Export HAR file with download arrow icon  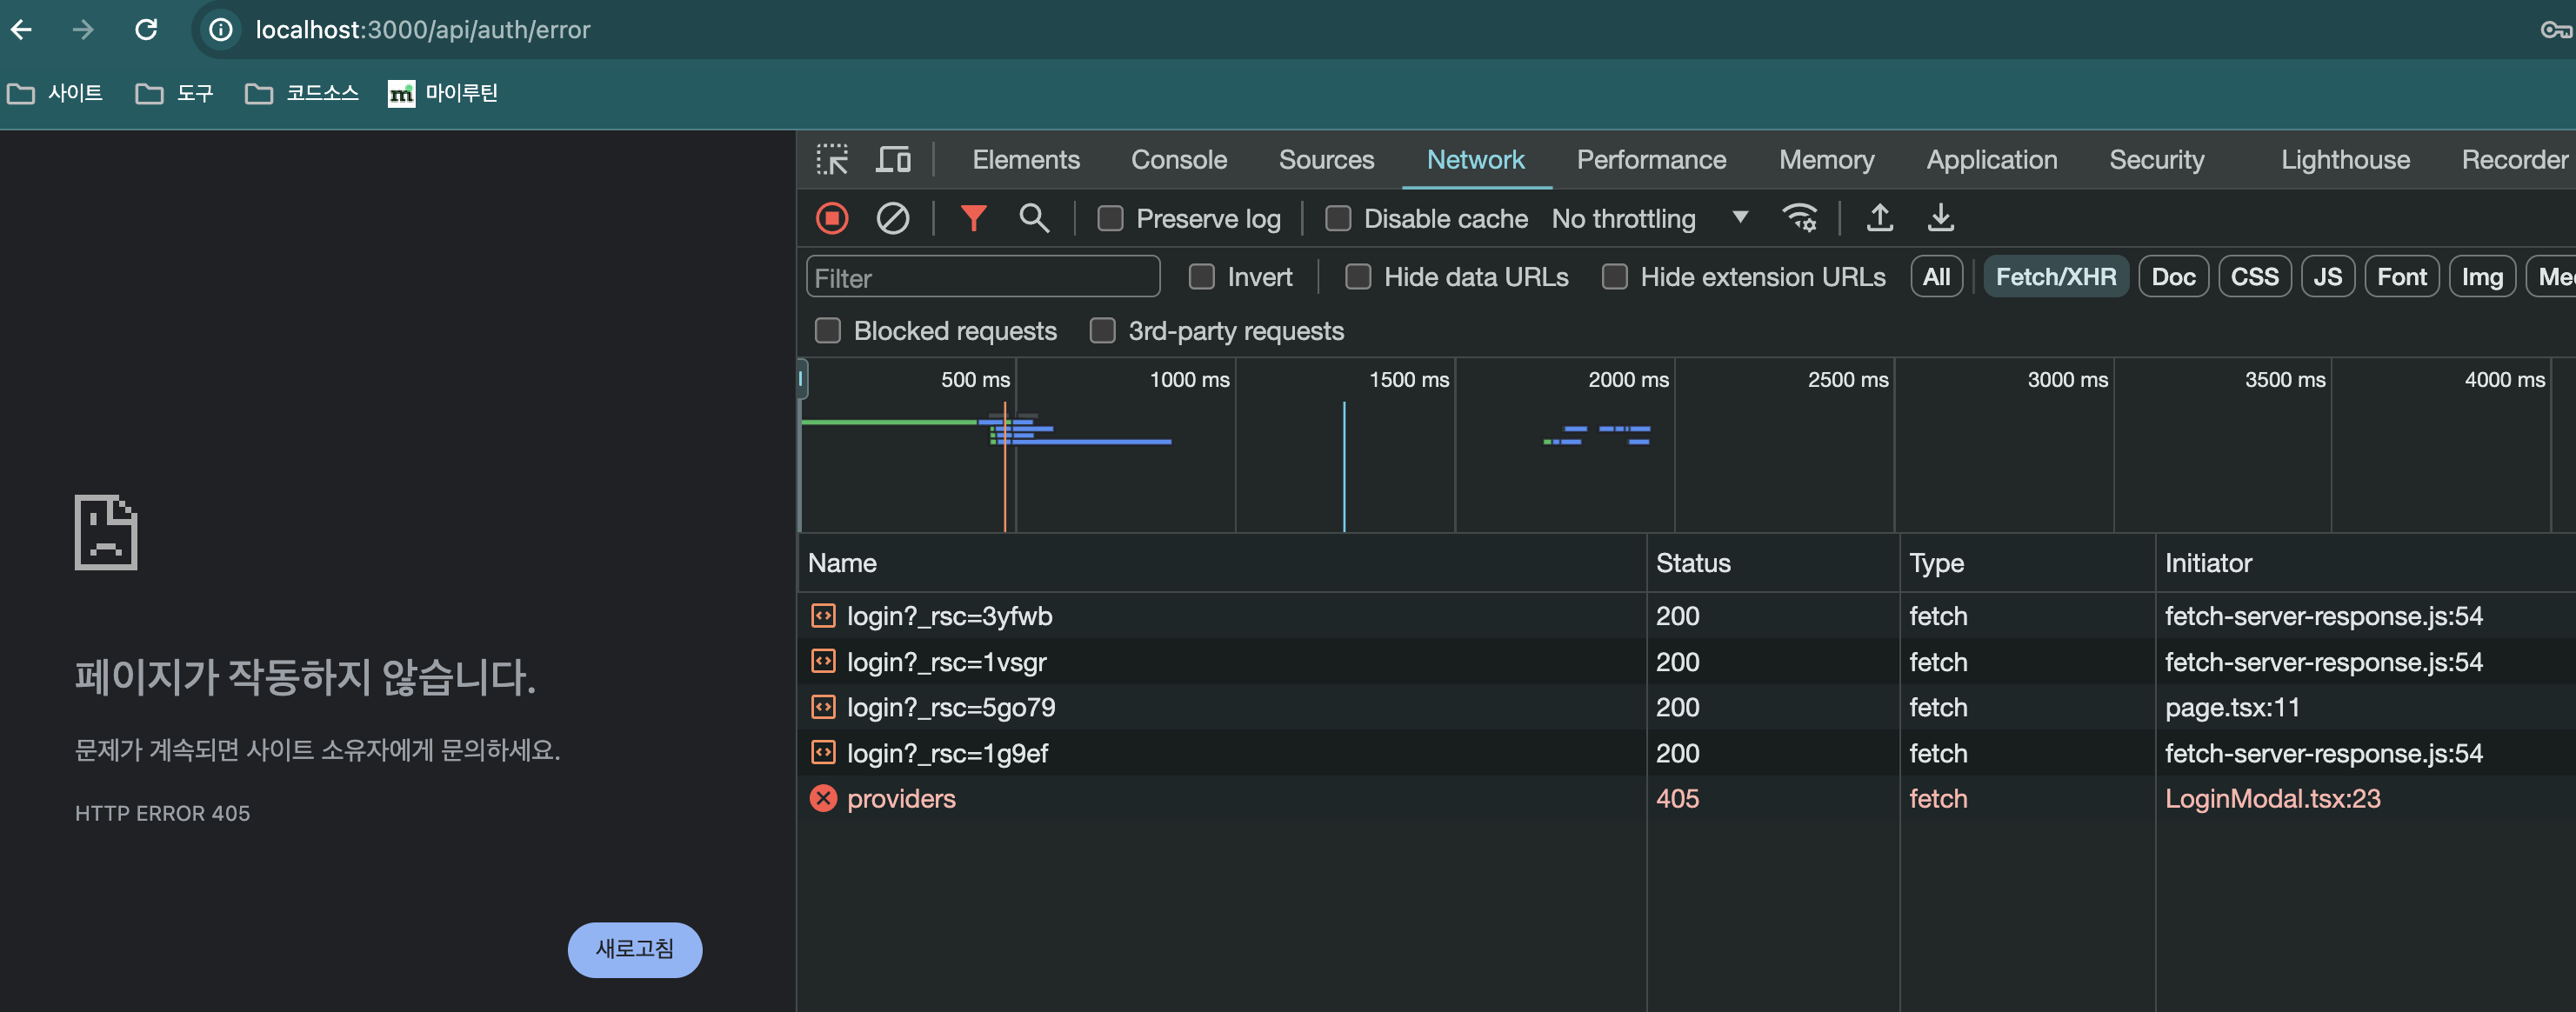1940,218
